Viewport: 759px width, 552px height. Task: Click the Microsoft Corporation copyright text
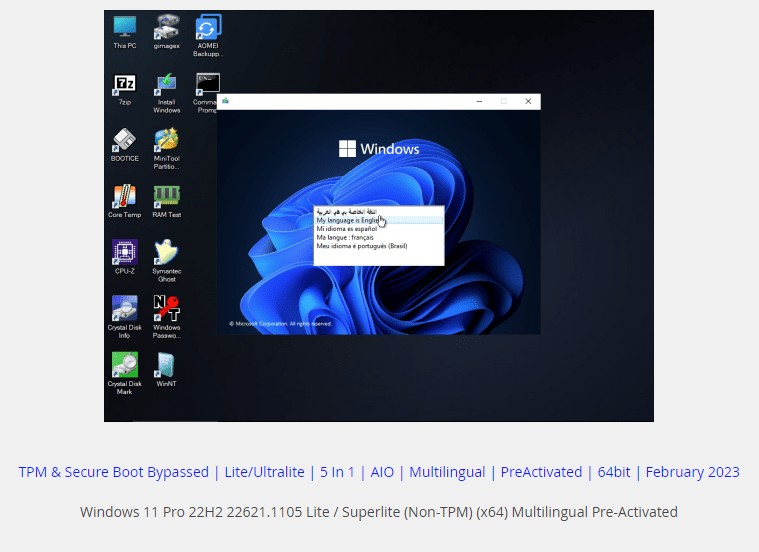pyautogui.click(x=280, y=323)
